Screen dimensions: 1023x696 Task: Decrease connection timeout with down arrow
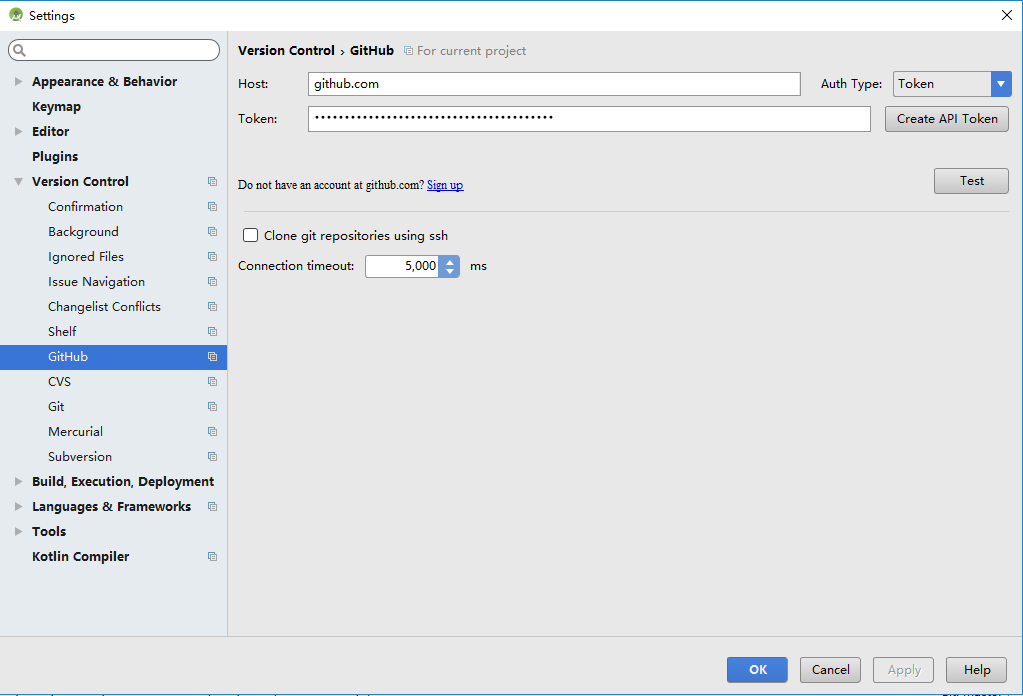tap(450, 271)
